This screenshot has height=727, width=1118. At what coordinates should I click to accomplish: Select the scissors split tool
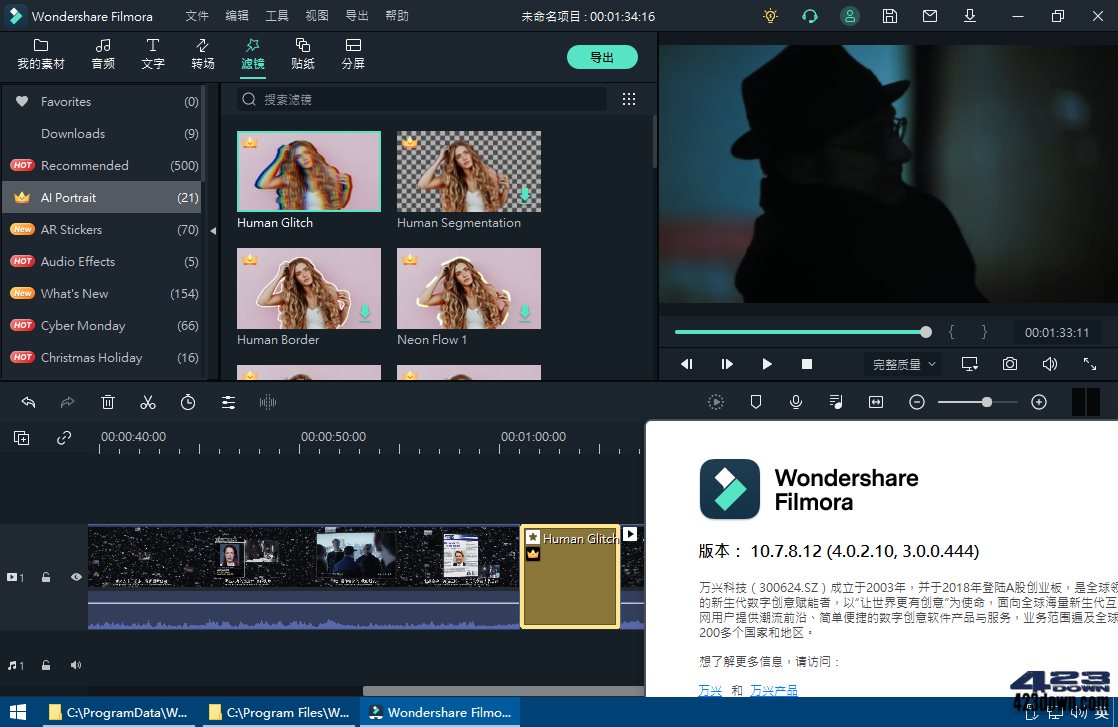pos(147,402)
